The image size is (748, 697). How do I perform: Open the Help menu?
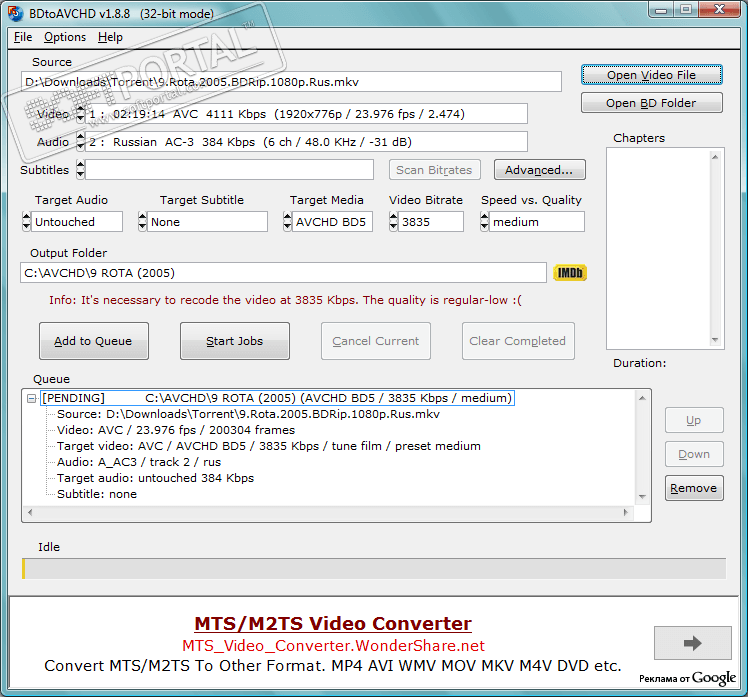click(x=110, y=37)
